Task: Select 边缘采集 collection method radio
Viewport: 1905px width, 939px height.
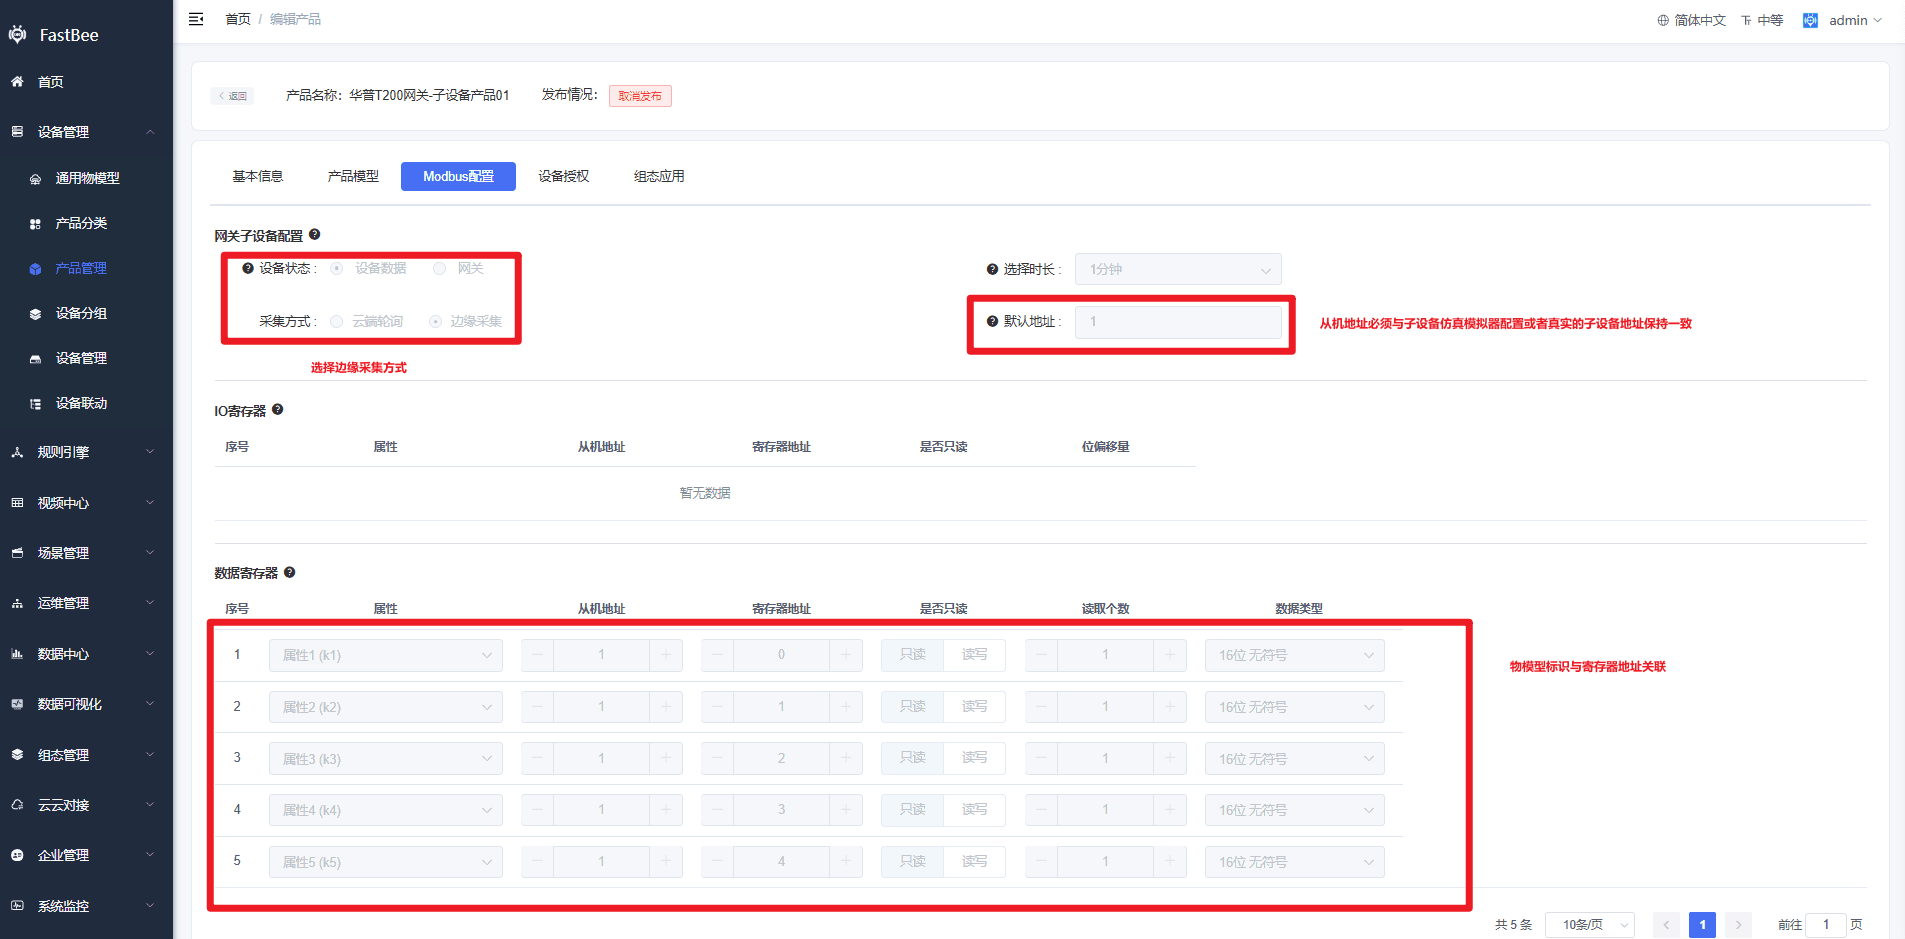Action: tap(435, 321)
